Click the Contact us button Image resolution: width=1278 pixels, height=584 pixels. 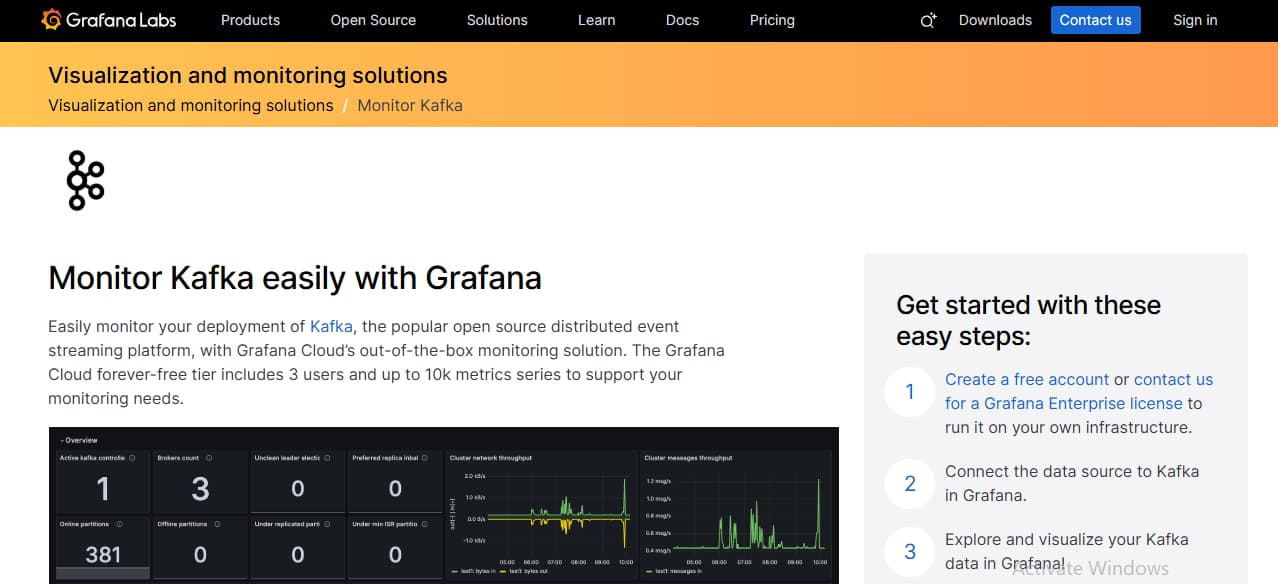tap(1095, 20)
